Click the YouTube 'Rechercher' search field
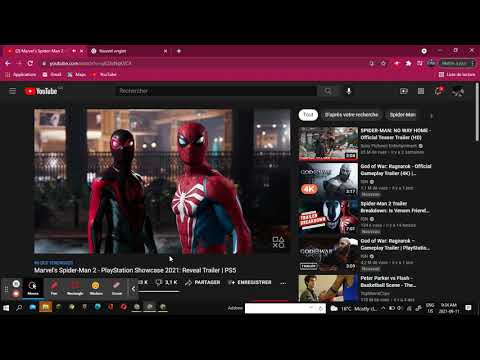480x360 pixels. coord(216,91)
